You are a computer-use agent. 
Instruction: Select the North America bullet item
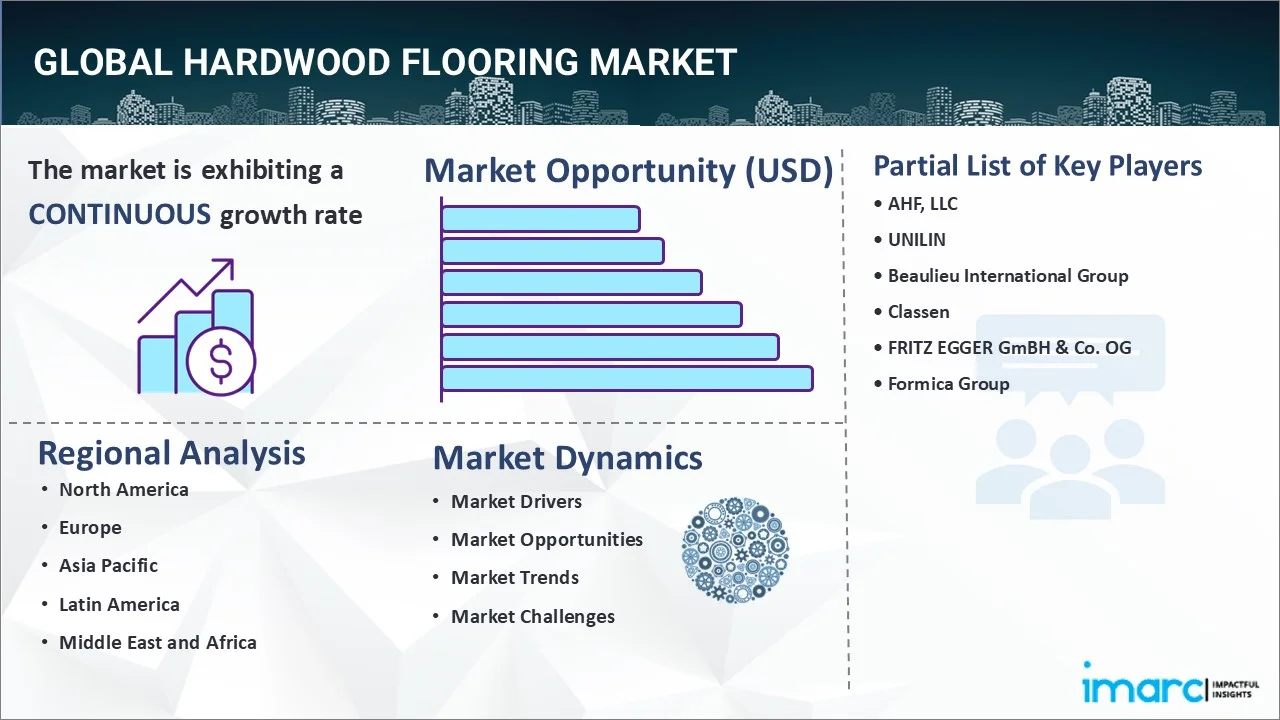[x=123, y=489]
